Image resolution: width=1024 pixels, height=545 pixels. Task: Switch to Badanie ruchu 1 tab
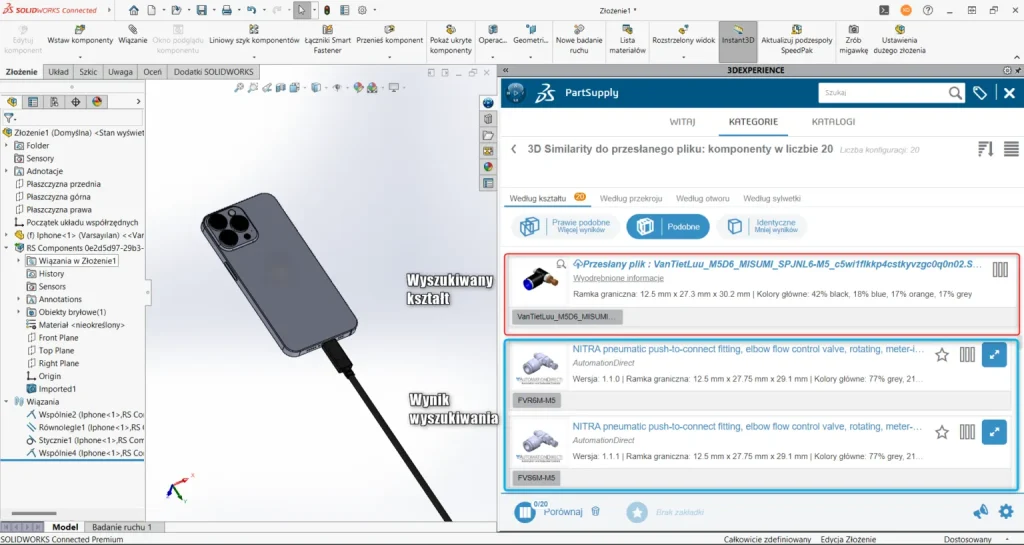(121, 527)
